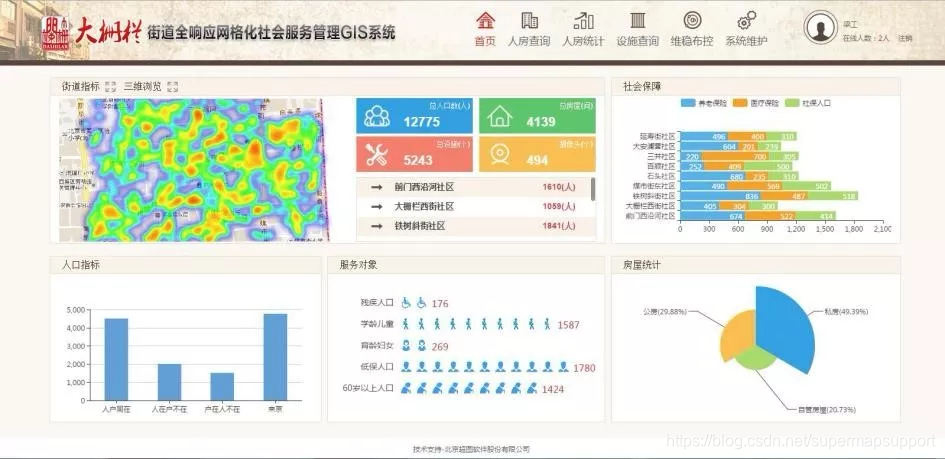Click the 674 blue segment for 前门西沿河社区
This screenshot has height=459, width=945.
pyautogui.click(x=712, y=216)
